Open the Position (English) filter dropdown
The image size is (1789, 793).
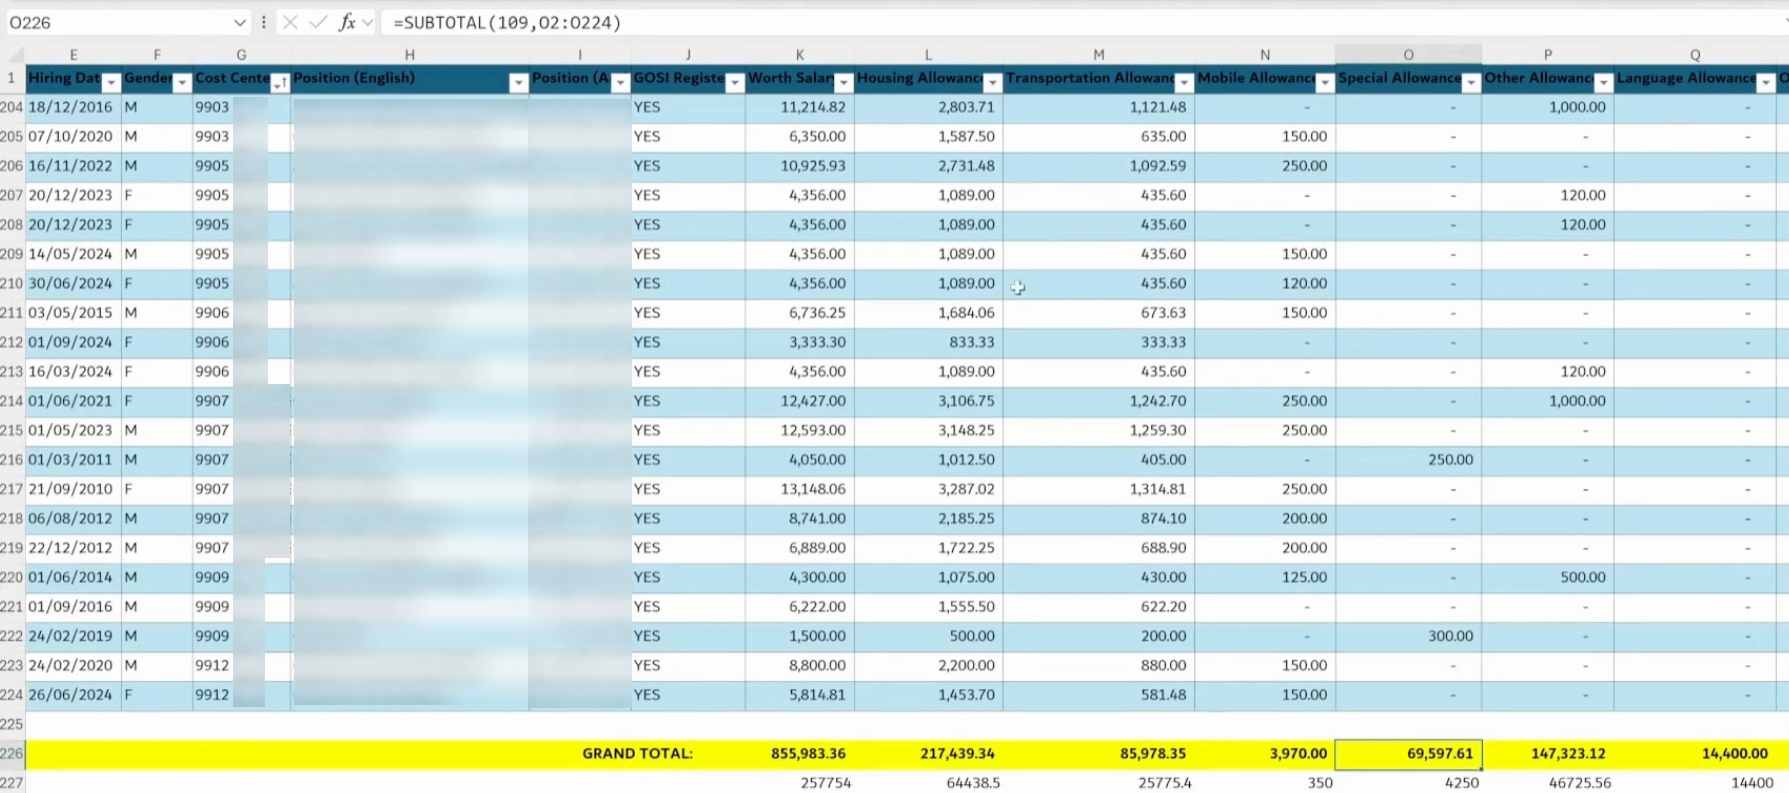[518, 83]
